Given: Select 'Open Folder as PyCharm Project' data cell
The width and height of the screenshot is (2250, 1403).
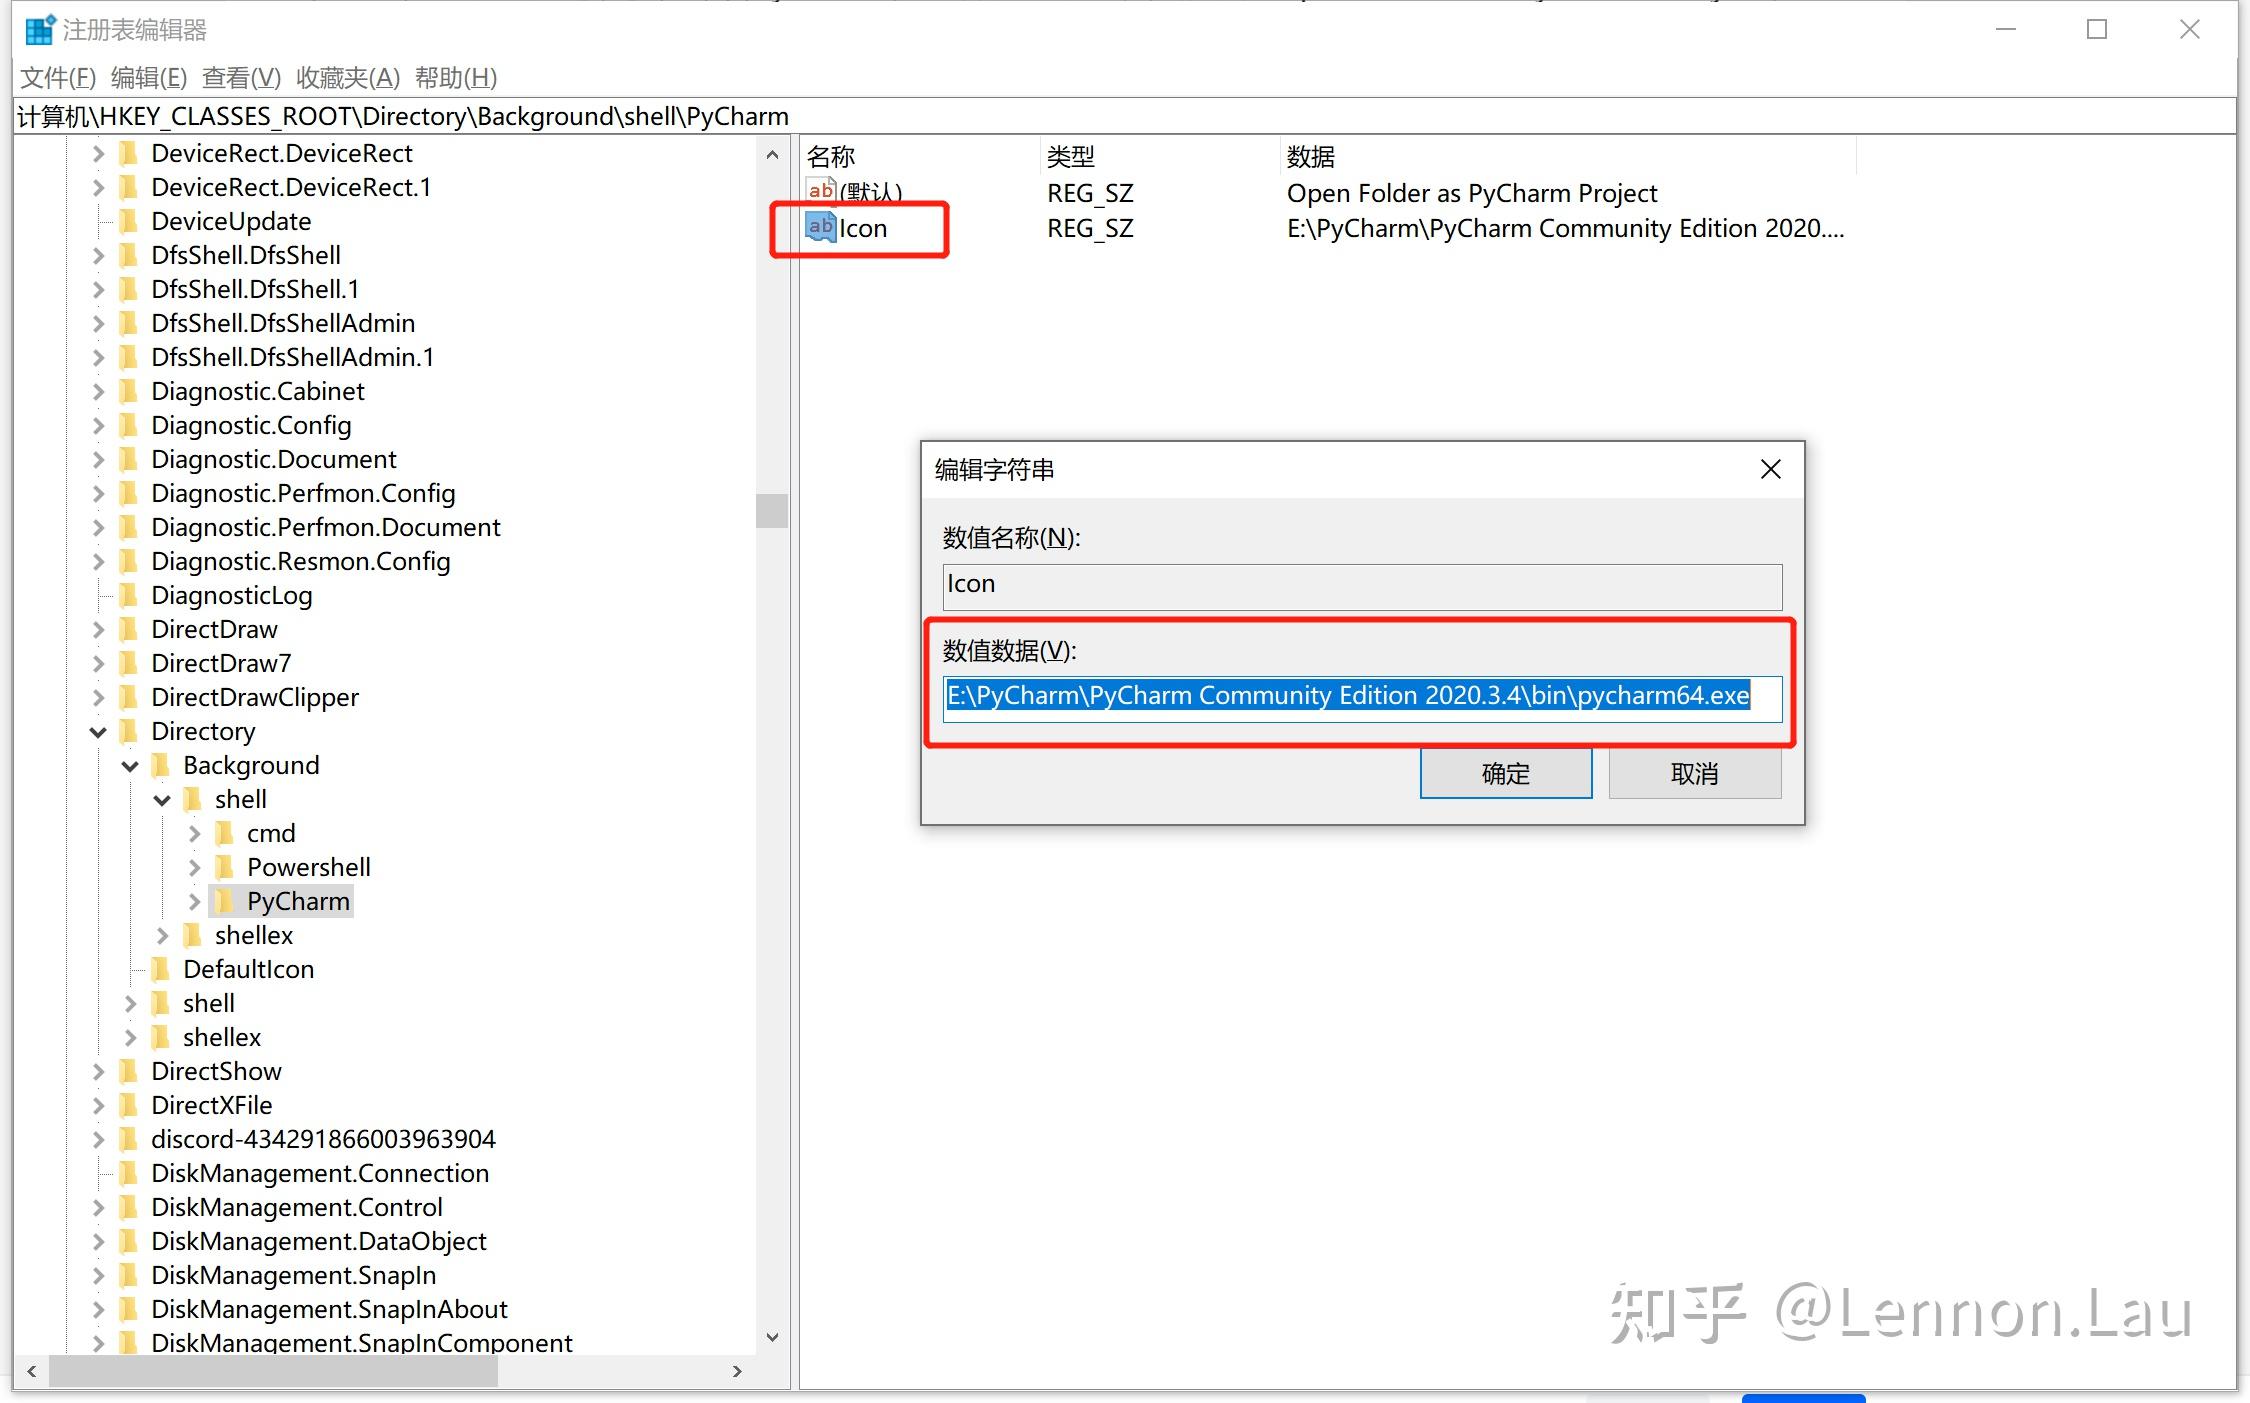Looking at the screenshot, I should pos(1472,193).
